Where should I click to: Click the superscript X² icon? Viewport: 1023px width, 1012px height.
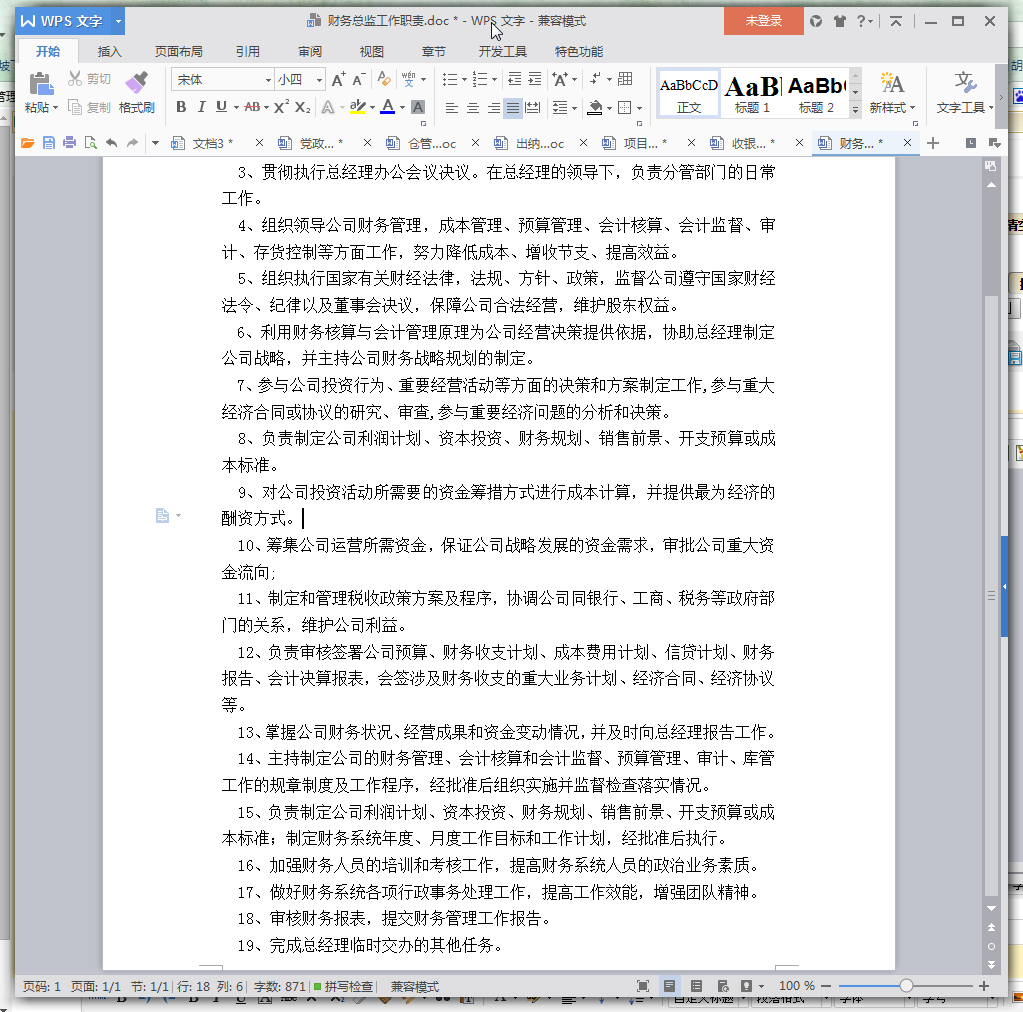[x=281, y=107]
